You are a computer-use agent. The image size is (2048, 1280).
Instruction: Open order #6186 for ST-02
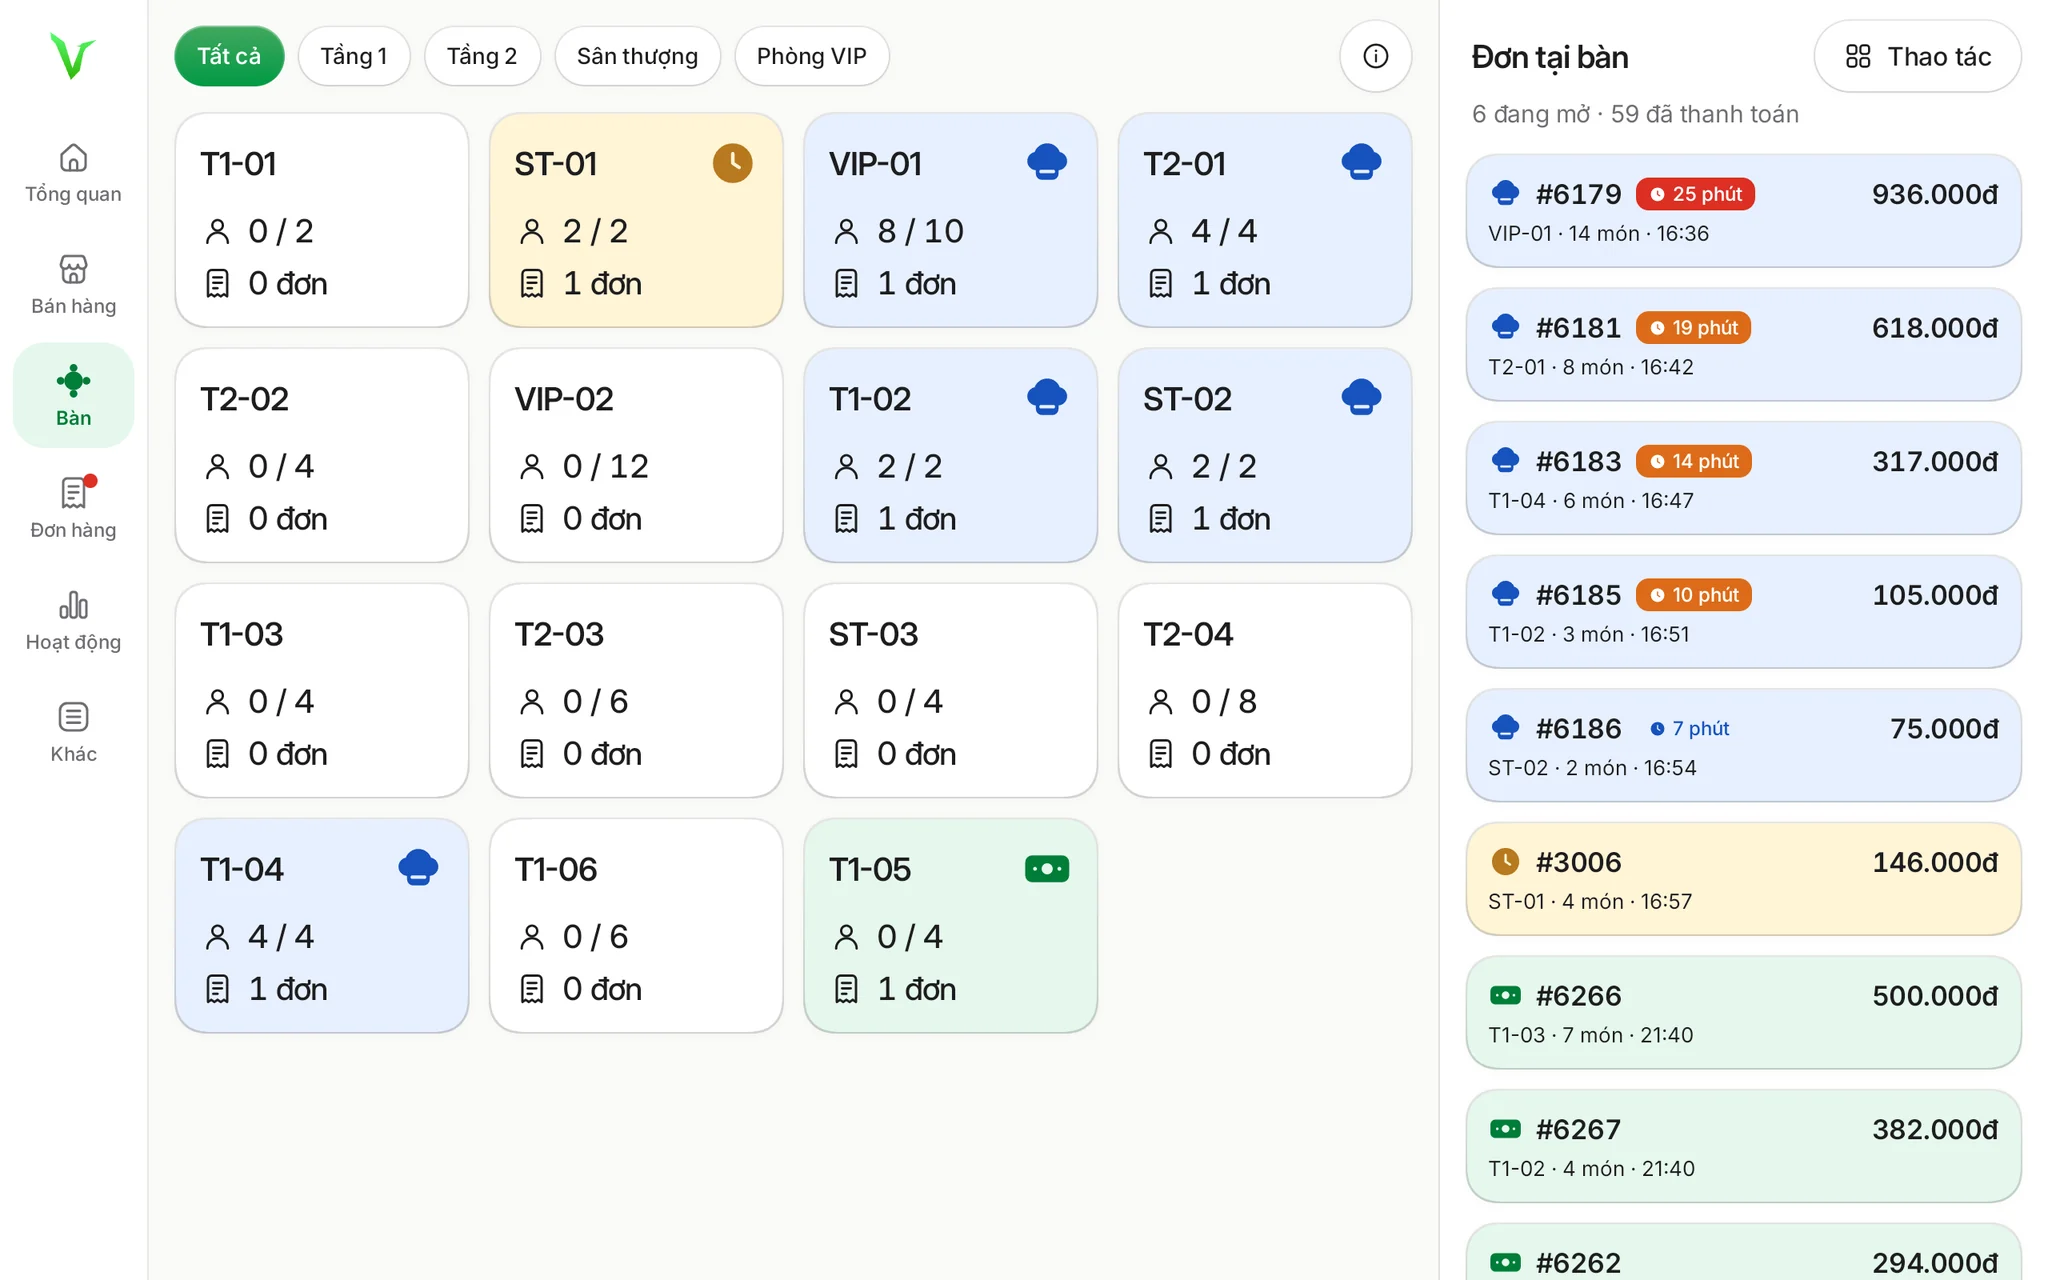coord(1743,746)
